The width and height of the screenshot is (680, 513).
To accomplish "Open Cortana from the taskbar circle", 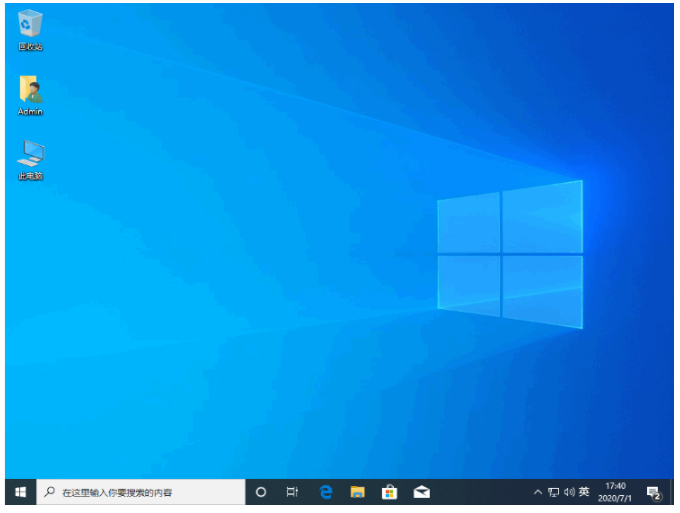I will click(261, 492).
